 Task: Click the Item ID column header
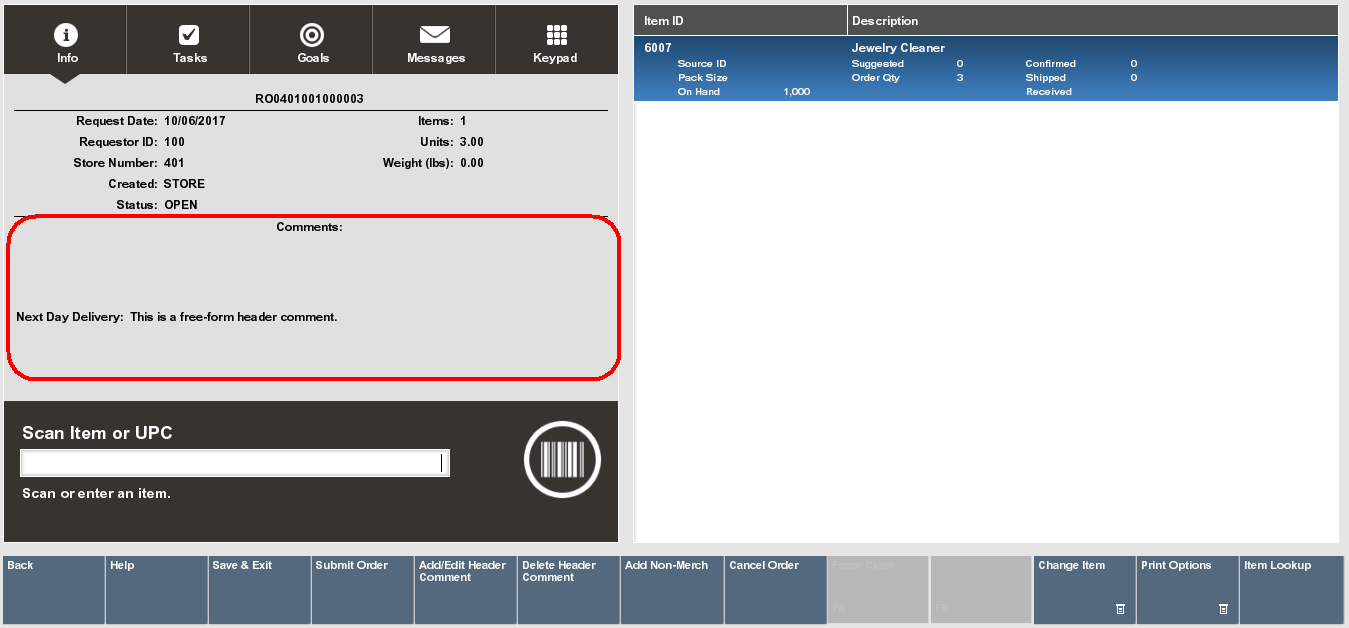tap(741, 21)
